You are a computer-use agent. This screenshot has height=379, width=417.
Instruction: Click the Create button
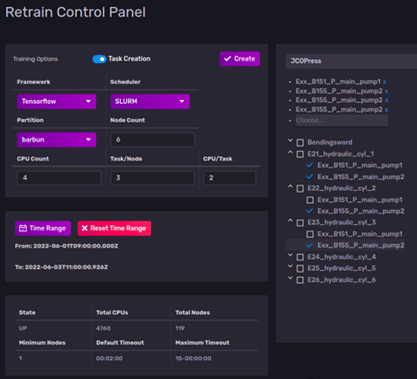coord(240,59)
